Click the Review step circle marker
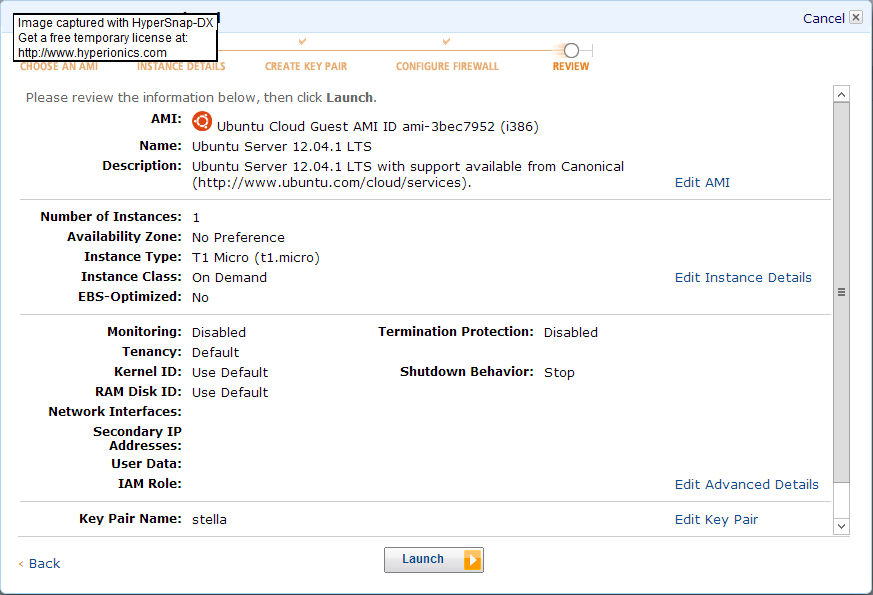The height and width of the screenshot is (595, 873). point(571,51)
